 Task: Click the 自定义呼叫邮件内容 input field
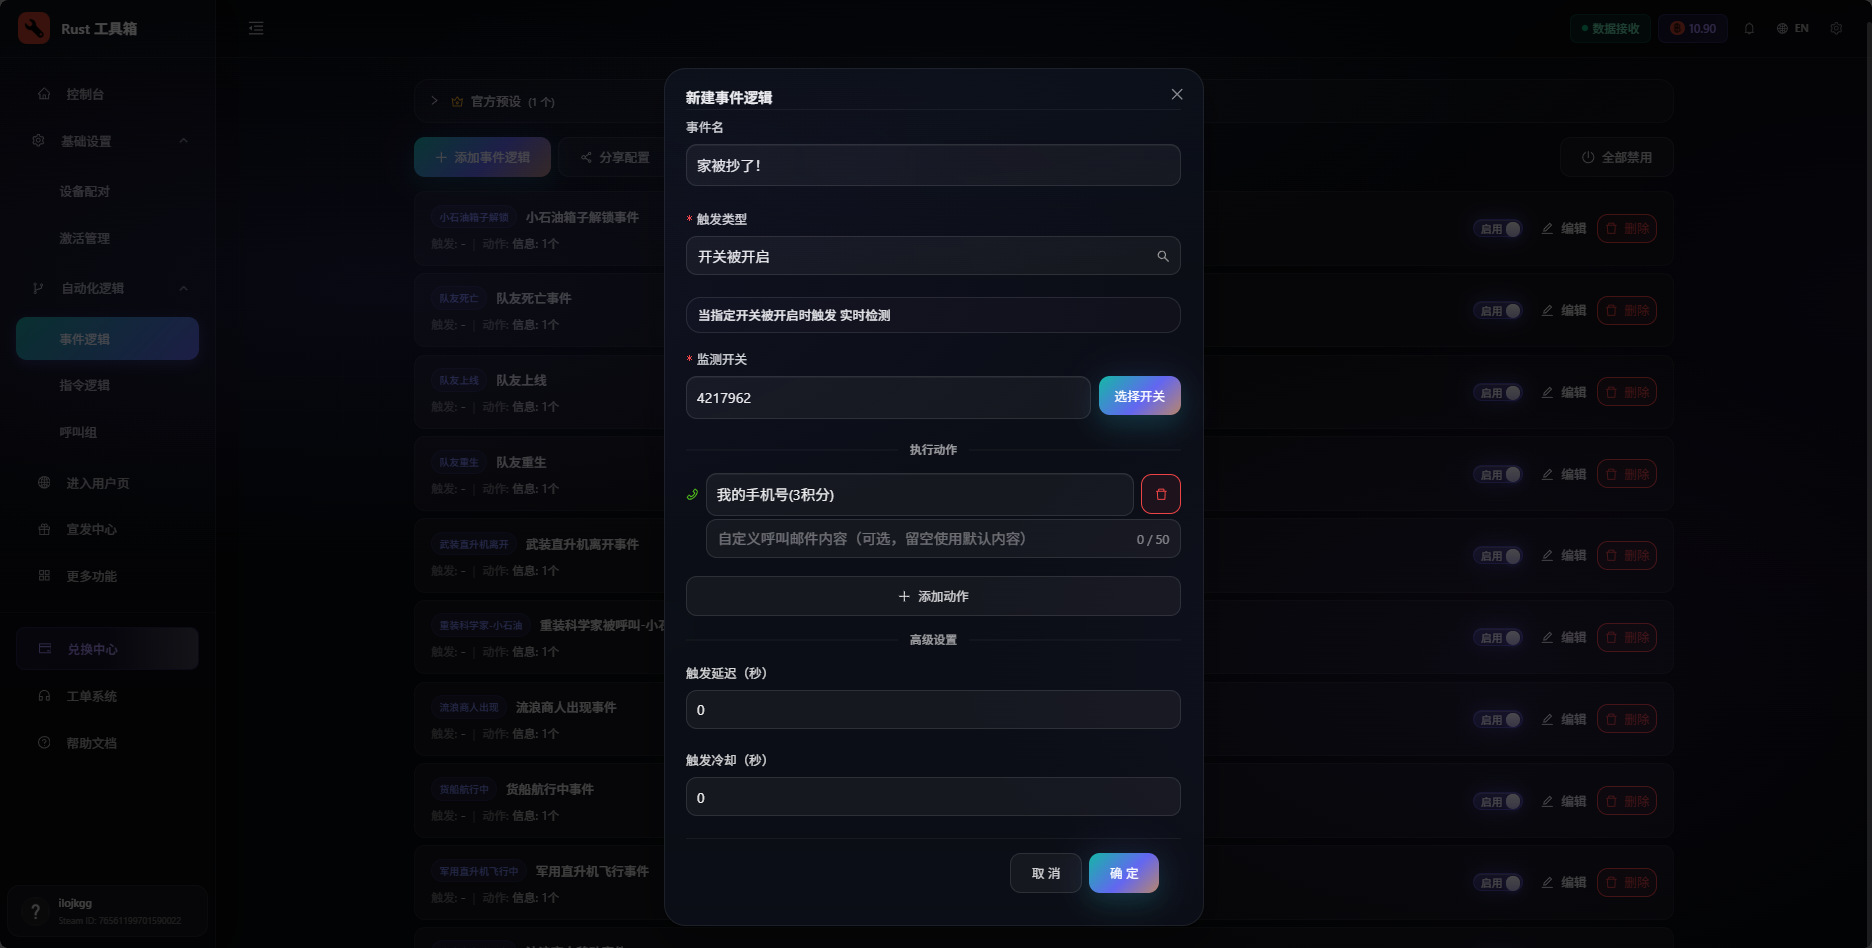tap(943, 539)
